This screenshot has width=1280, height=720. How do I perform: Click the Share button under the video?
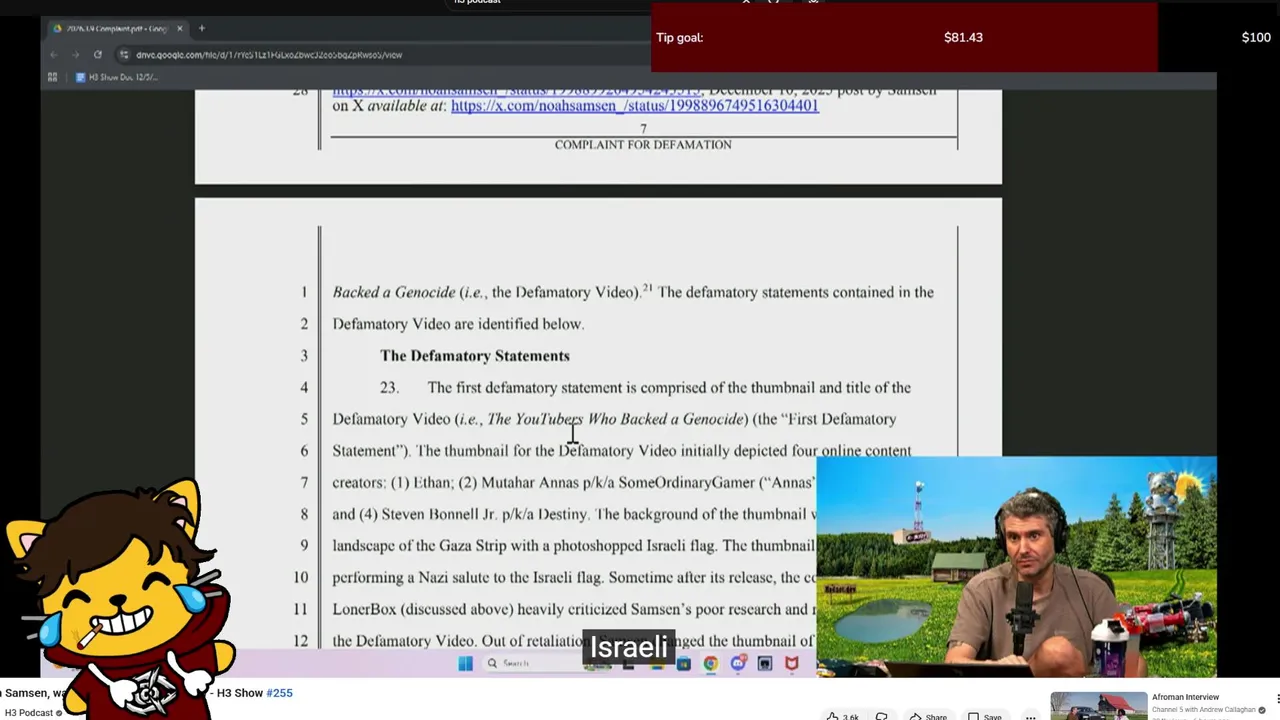click(927, 716)
